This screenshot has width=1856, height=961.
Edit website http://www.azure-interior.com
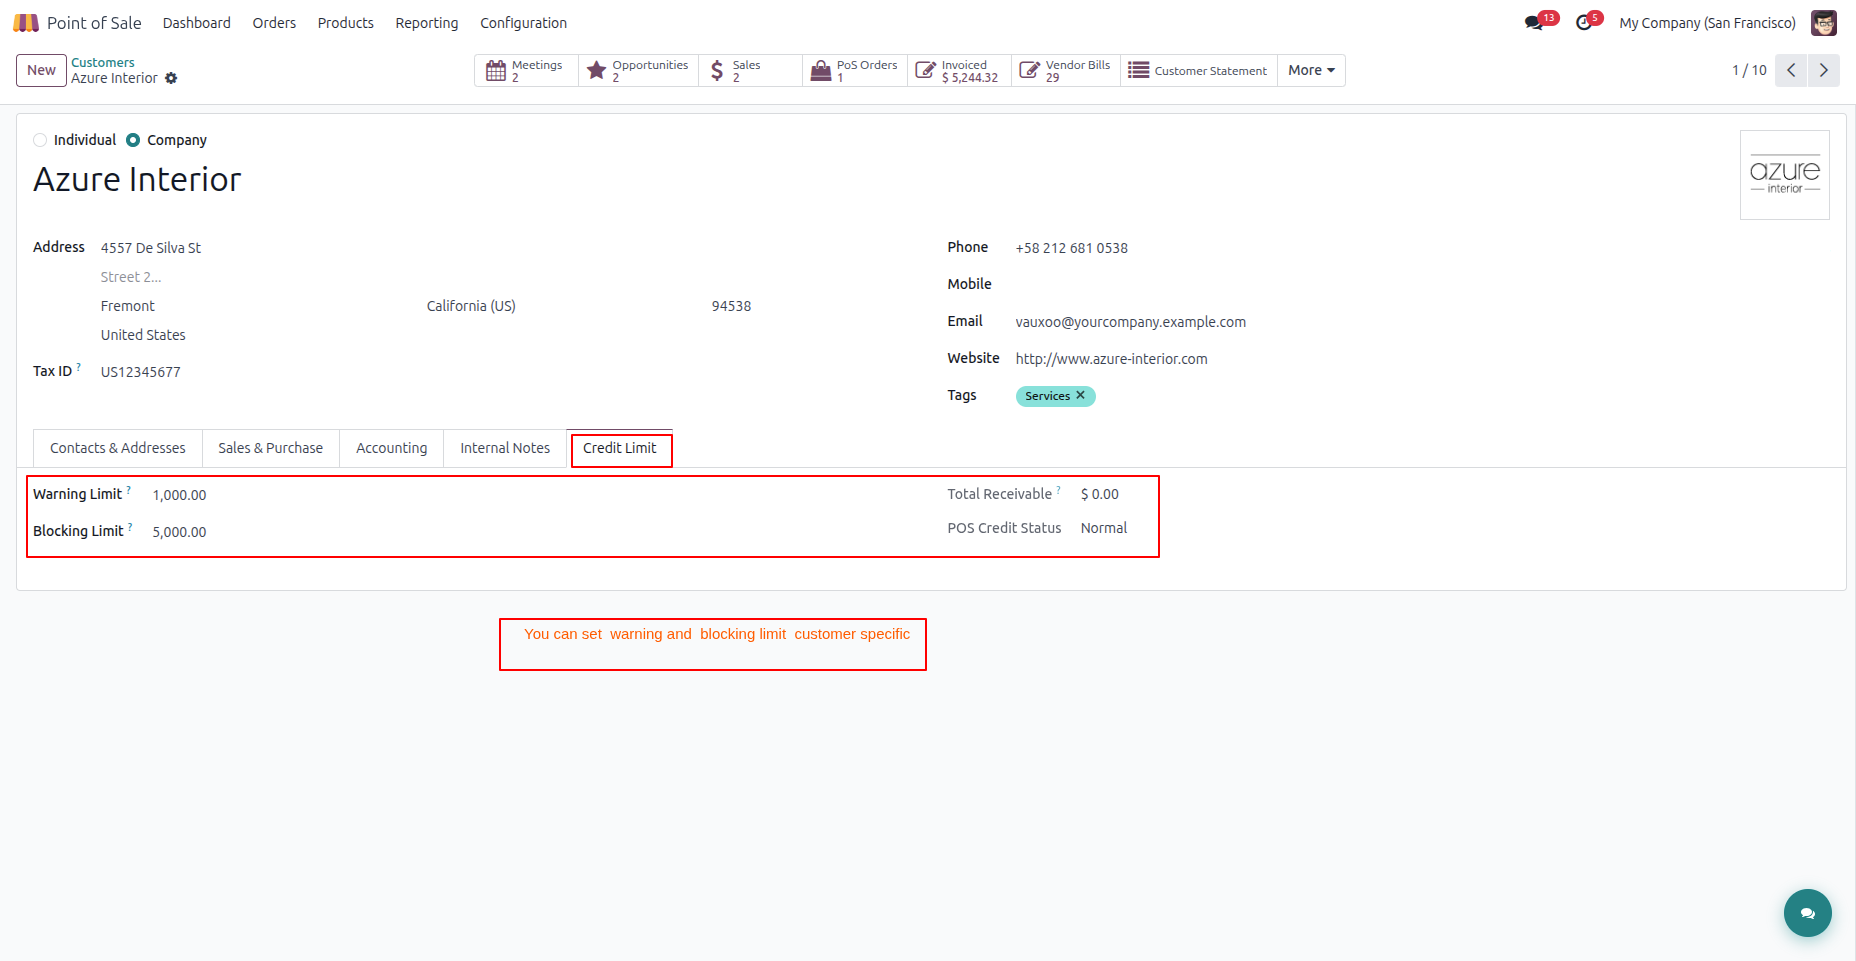[1111, 359]
